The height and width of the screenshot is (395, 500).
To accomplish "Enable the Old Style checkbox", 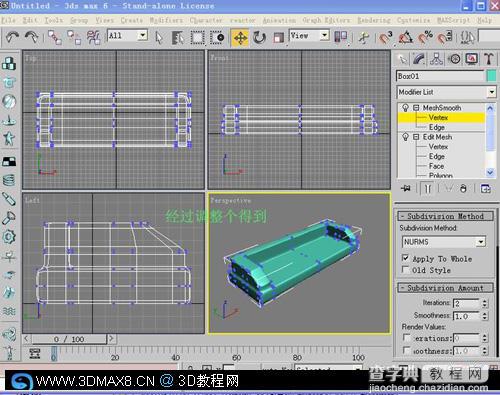I will coord(405,269).
